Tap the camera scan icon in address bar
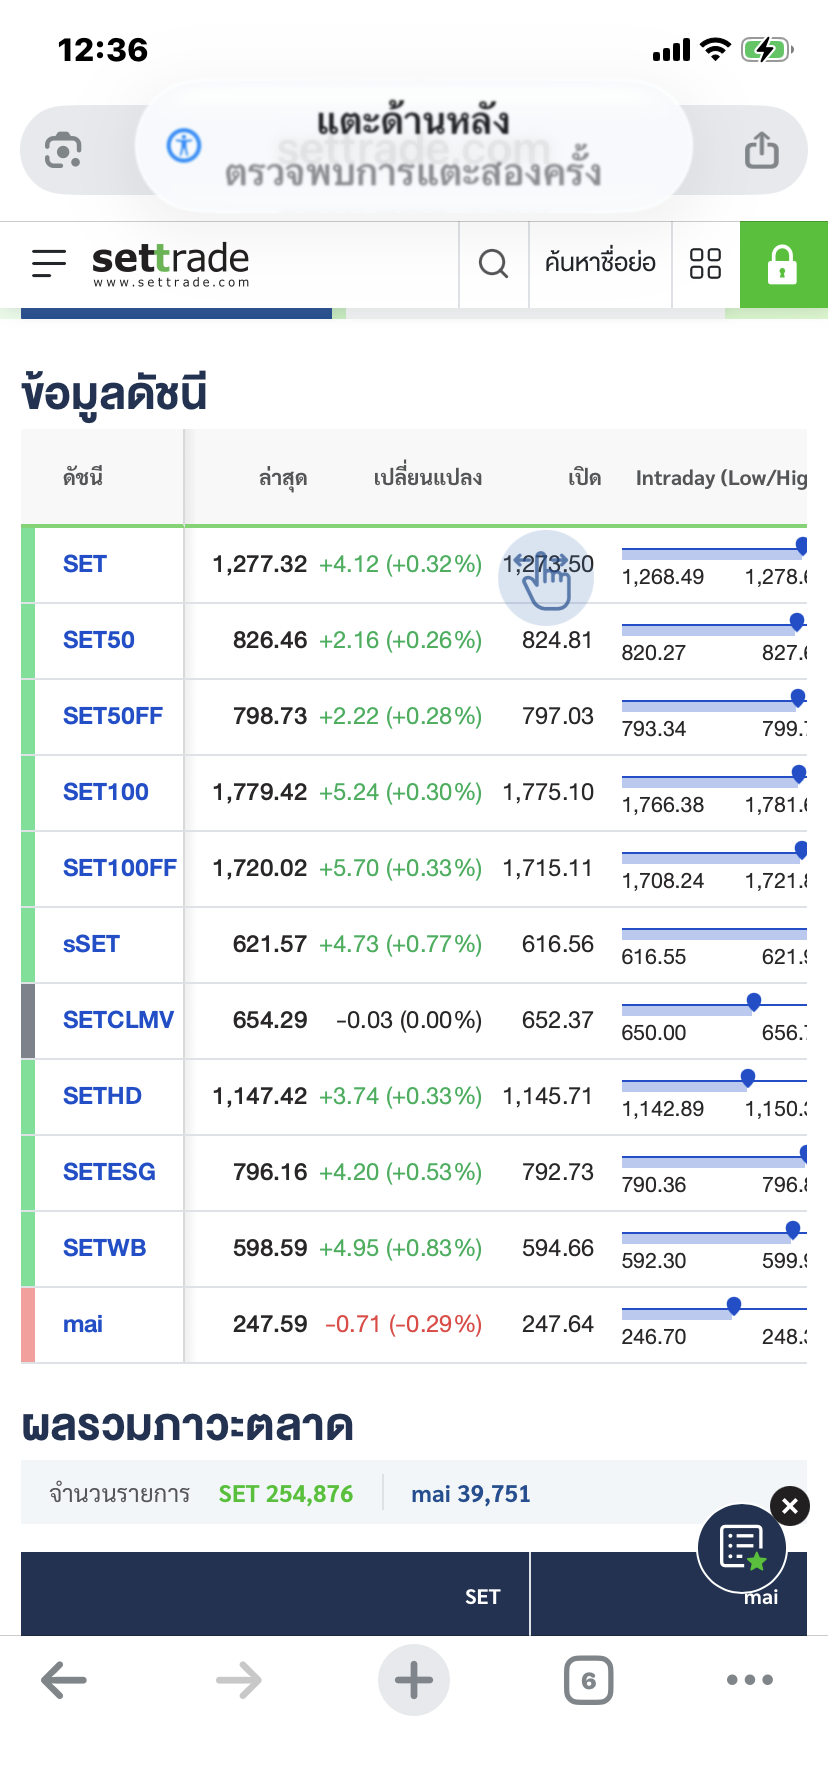The height and width of the screenshot is (1792, 828). pyautogui.click(x=63, y=151)
